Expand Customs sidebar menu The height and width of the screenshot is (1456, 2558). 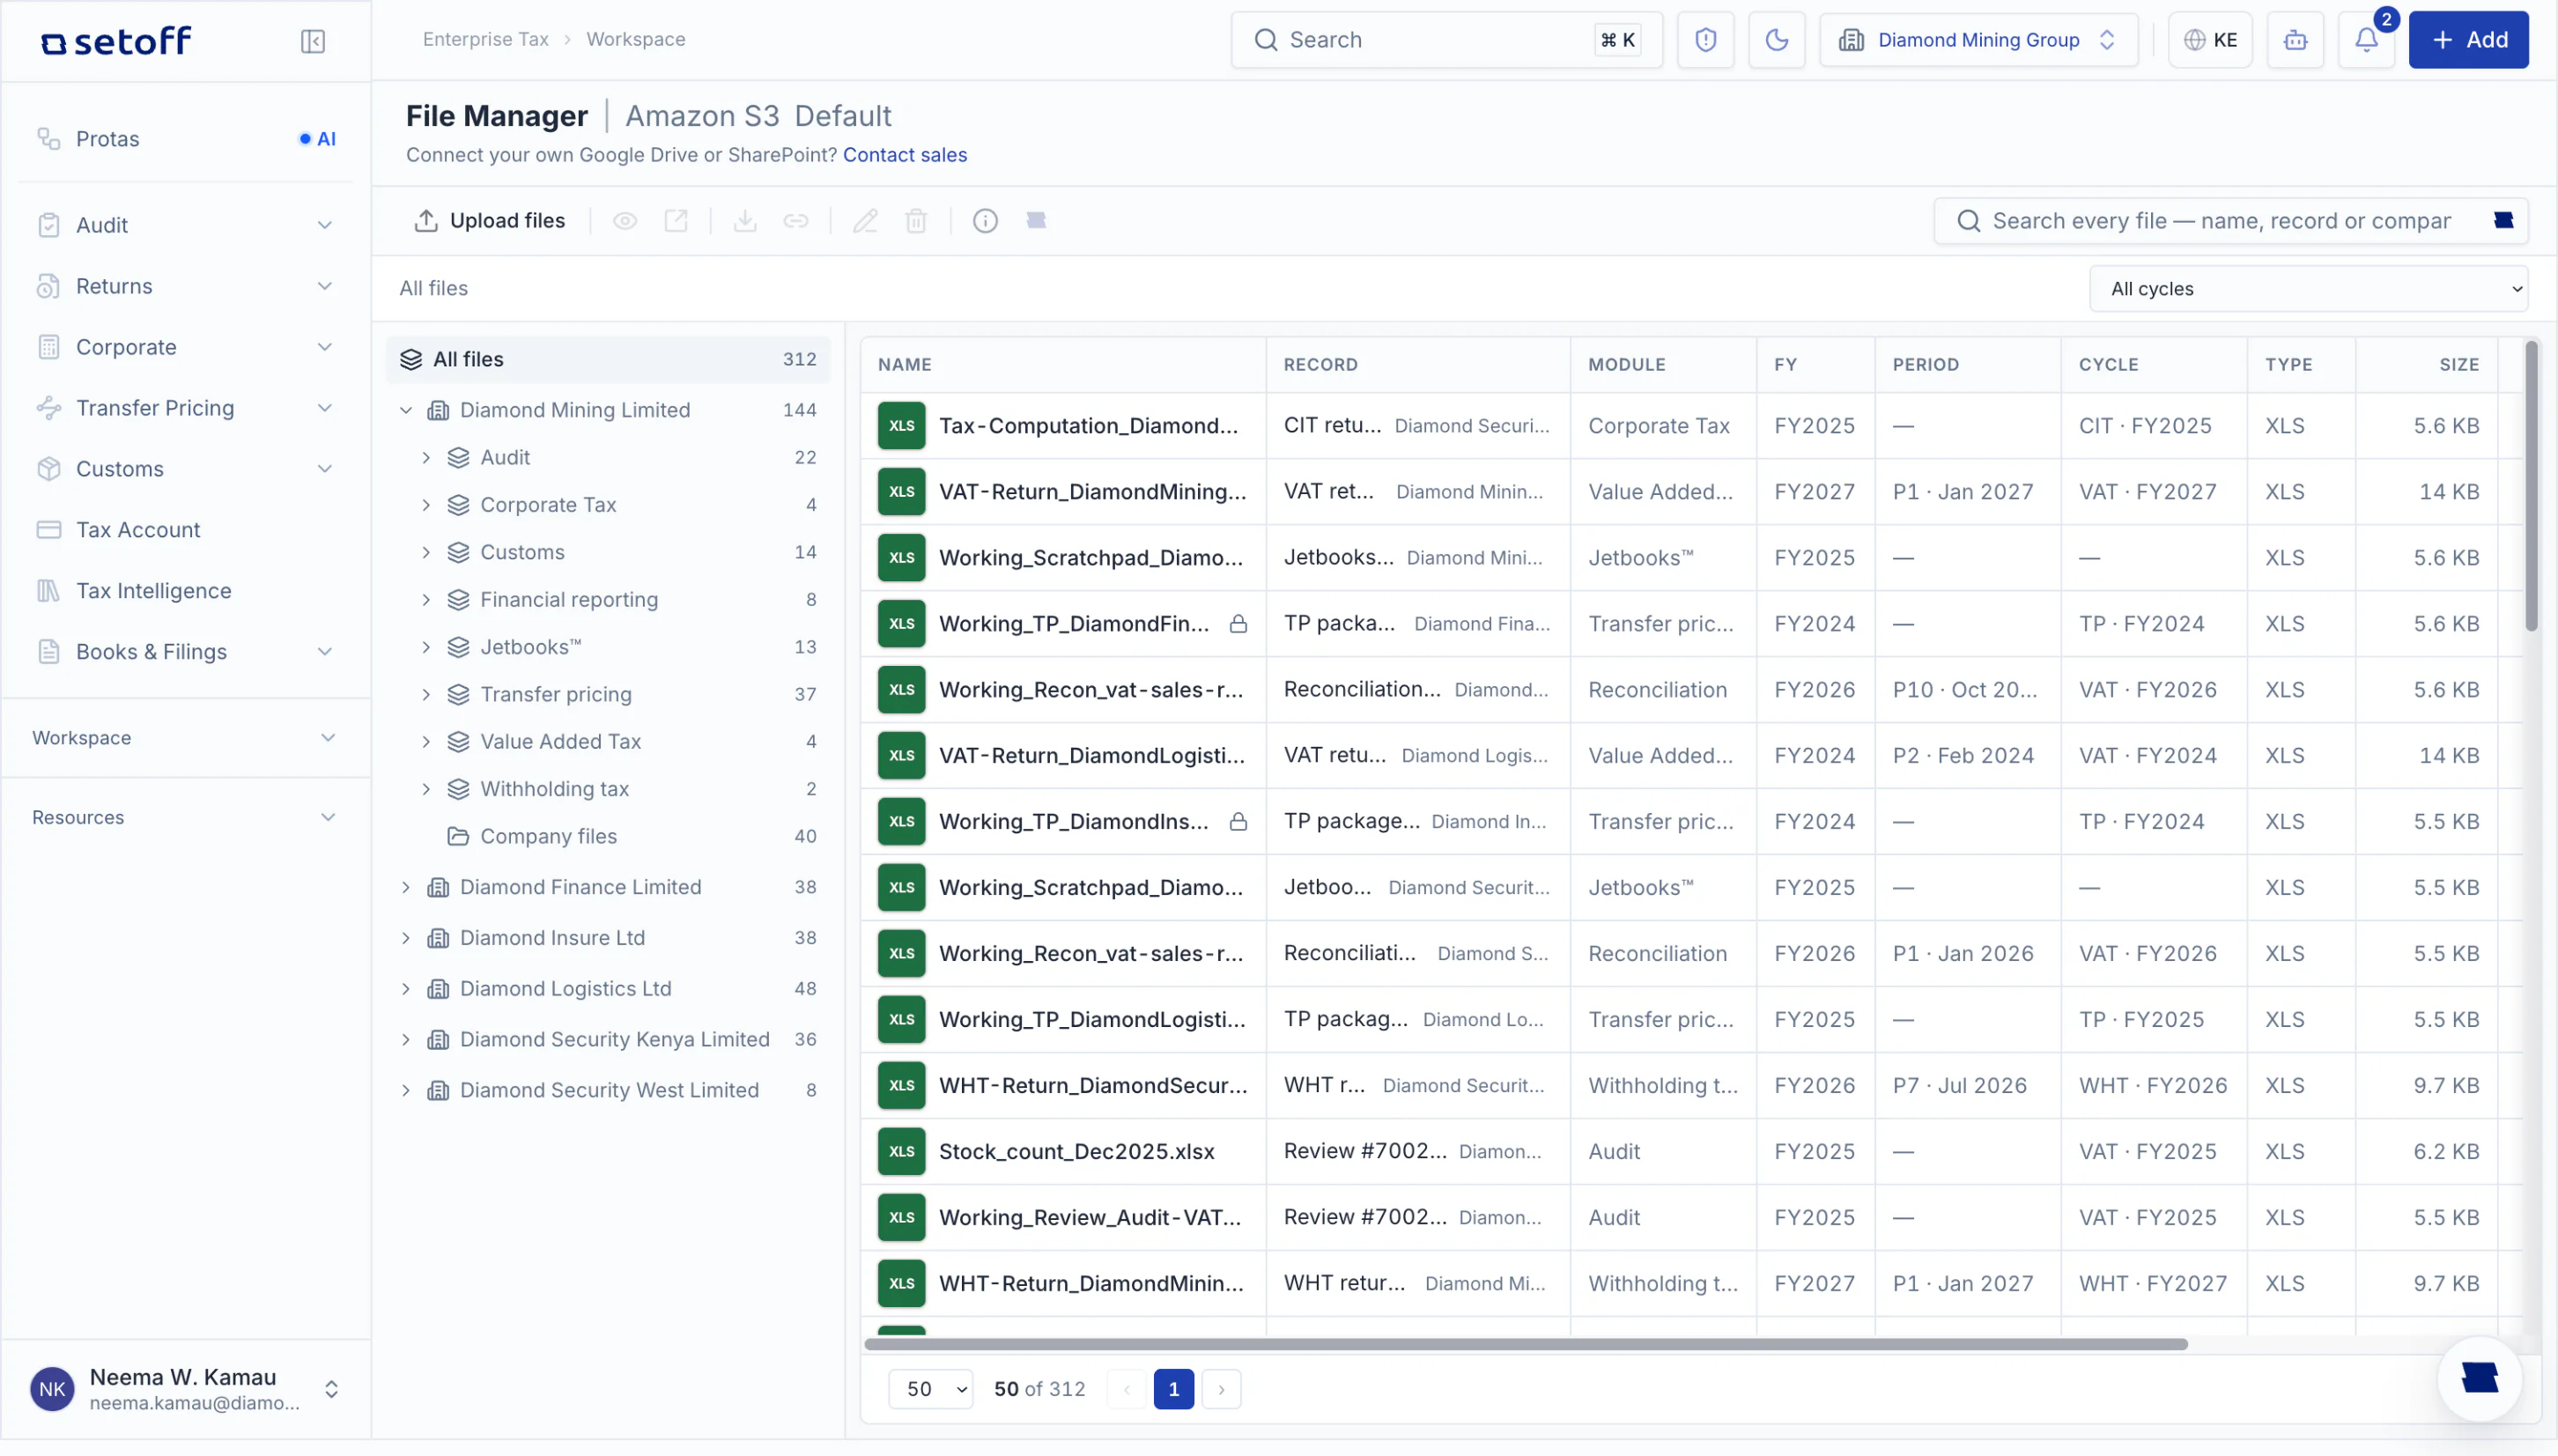[186, 469]
